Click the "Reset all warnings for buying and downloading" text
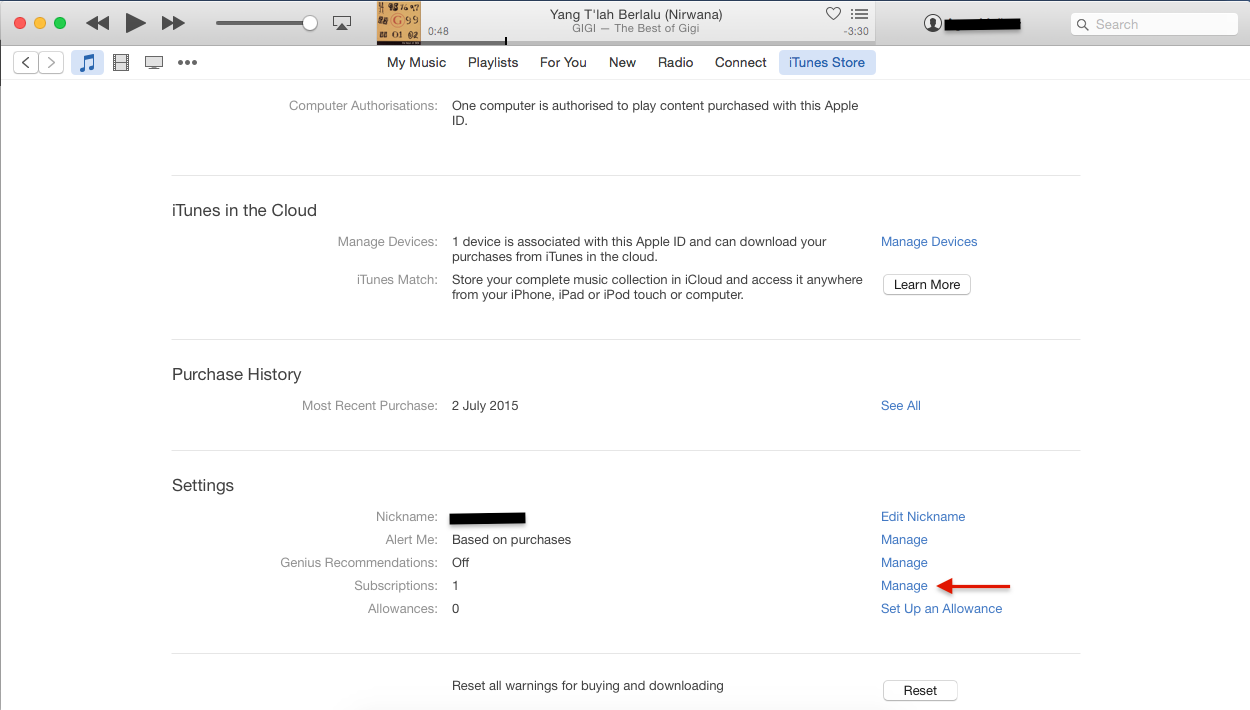Image resolution: width=1250 pixels, height=710 pixels. [x=588, y=686]
